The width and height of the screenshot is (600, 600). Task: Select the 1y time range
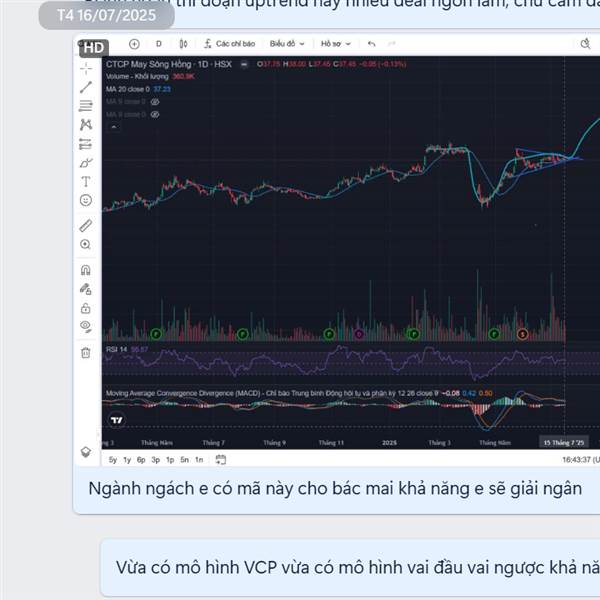point(127,460)
